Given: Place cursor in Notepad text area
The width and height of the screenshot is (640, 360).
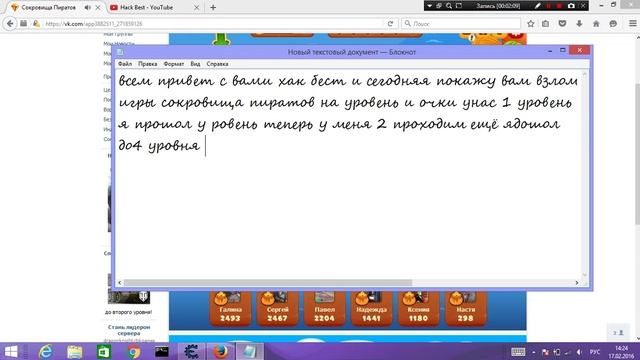Looking at the screenshot, I should 349,173.
